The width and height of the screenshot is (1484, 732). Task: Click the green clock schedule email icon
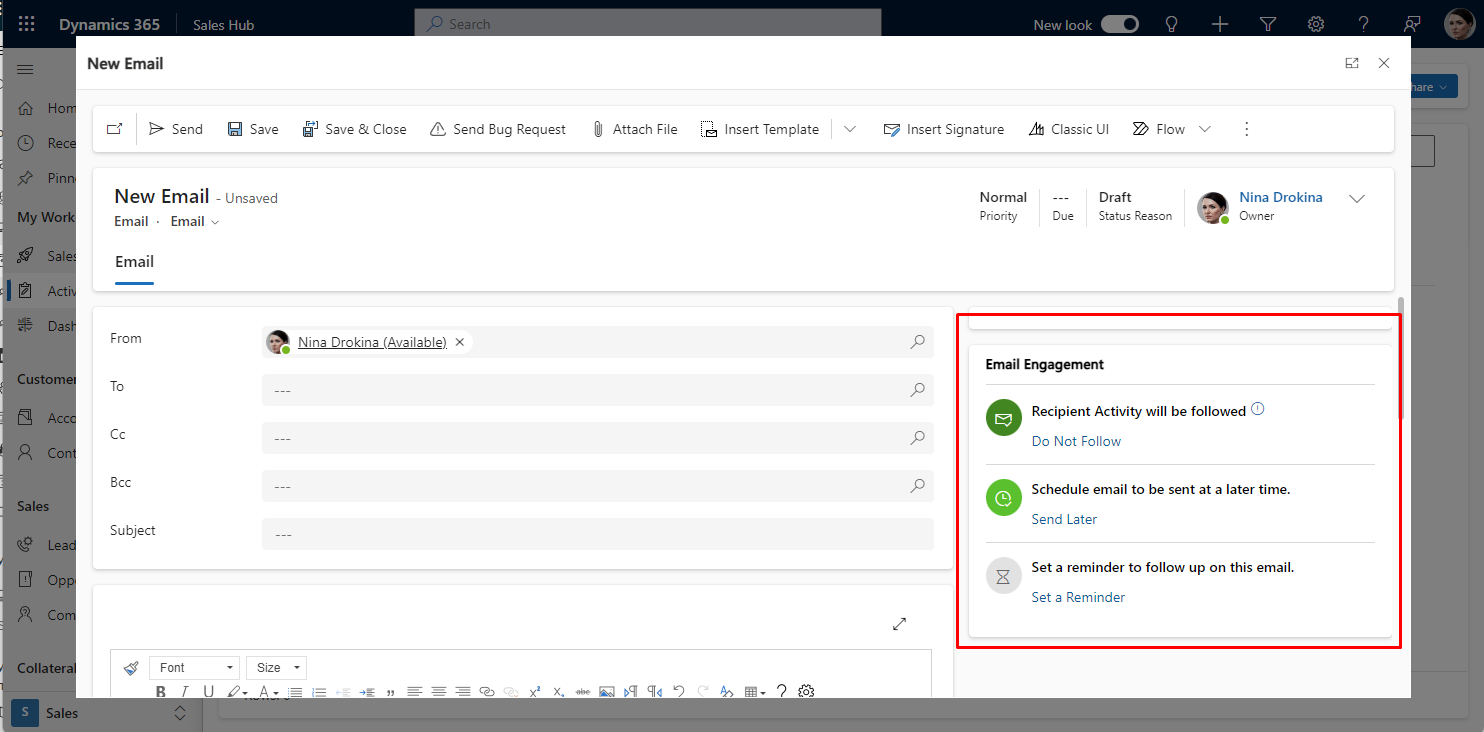point(1004,497)
